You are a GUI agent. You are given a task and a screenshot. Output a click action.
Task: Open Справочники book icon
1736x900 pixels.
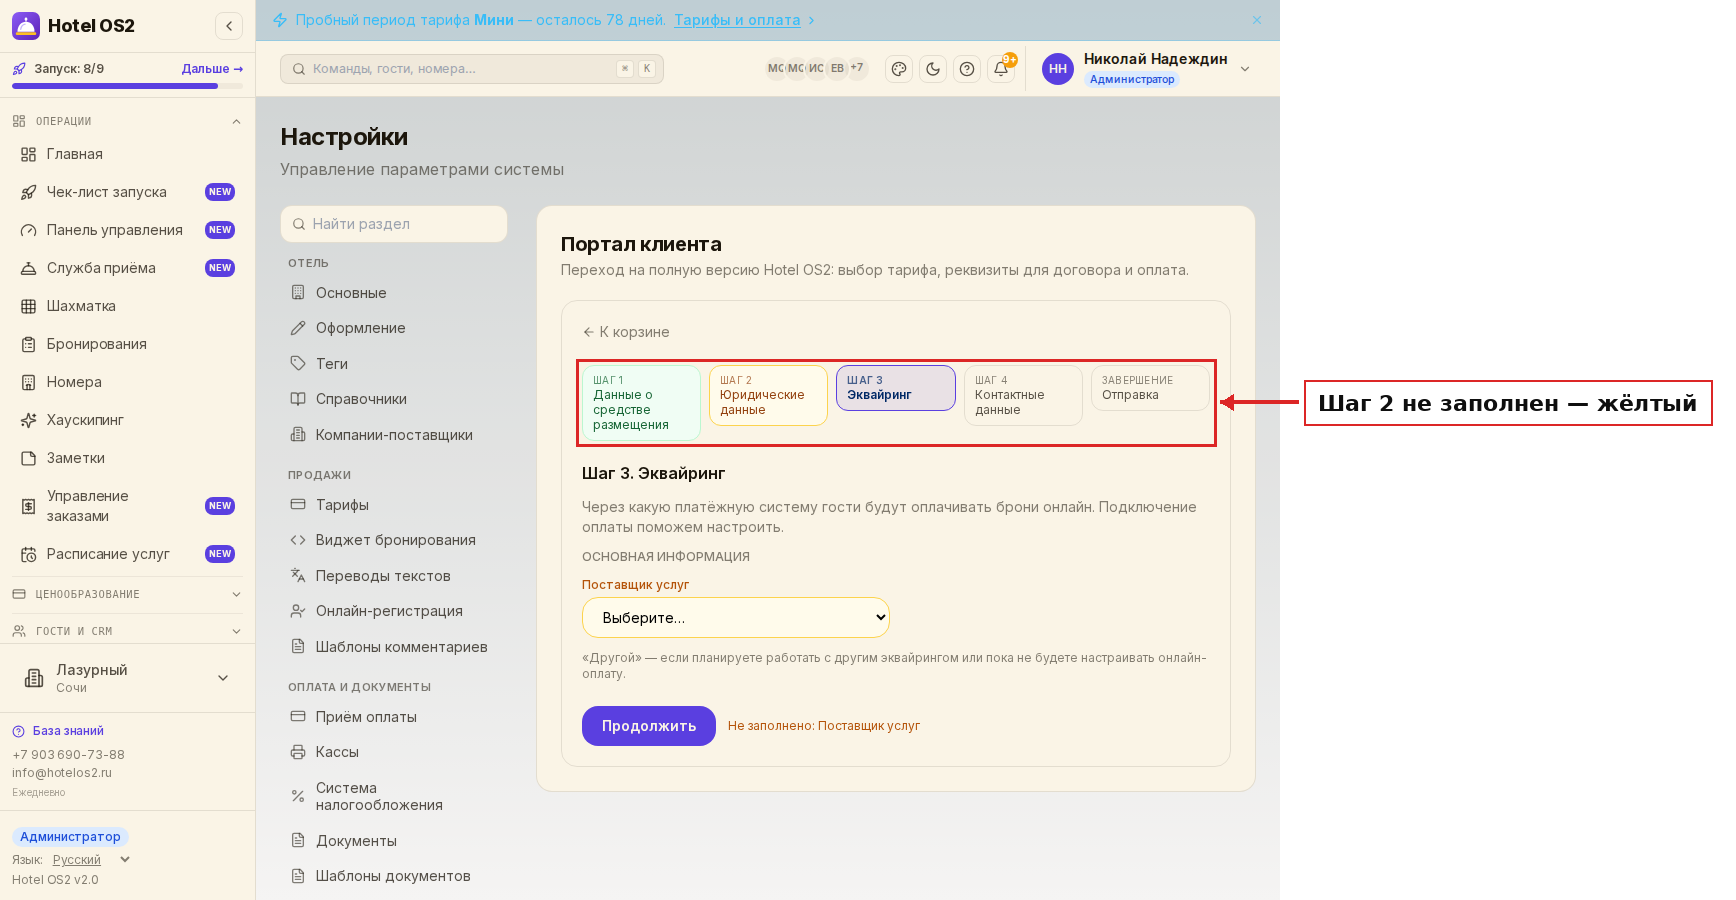click(x=298, y=399)
